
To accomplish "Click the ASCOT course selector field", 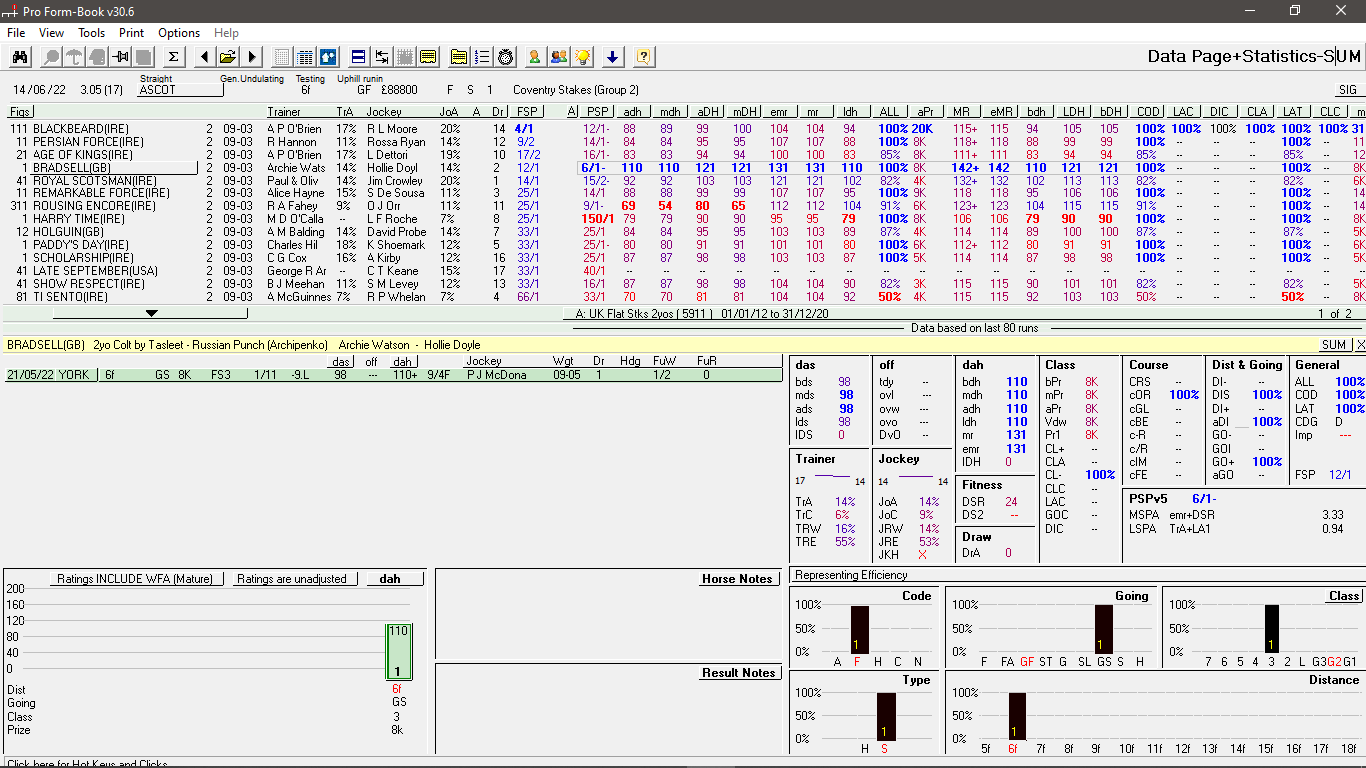I will click(x=180, y=90).
